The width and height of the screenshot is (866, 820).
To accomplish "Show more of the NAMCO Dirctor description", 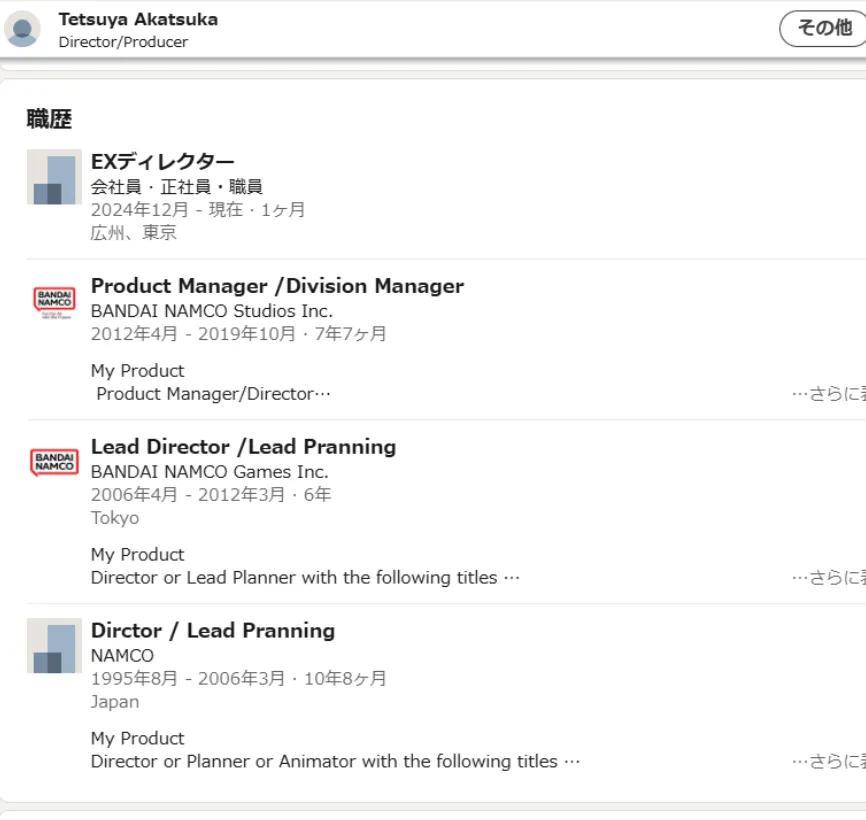I will click(829, 761).
